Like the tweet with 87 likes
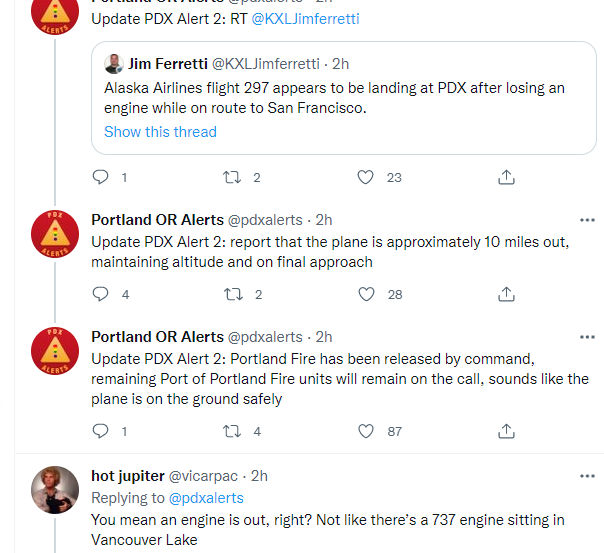Image resolution: width=604 pixels, height=553 pixels. click(366, 431)
